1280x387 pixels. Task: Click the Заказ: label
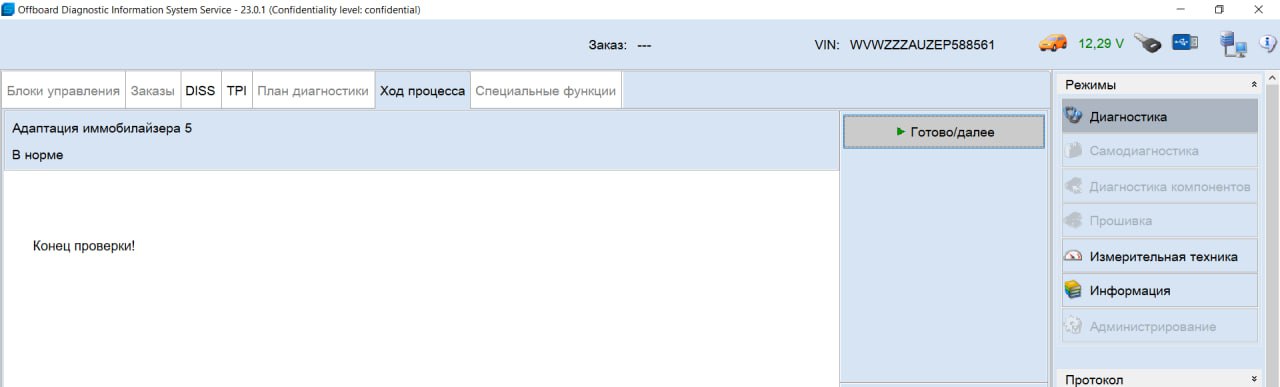[608, 45]
